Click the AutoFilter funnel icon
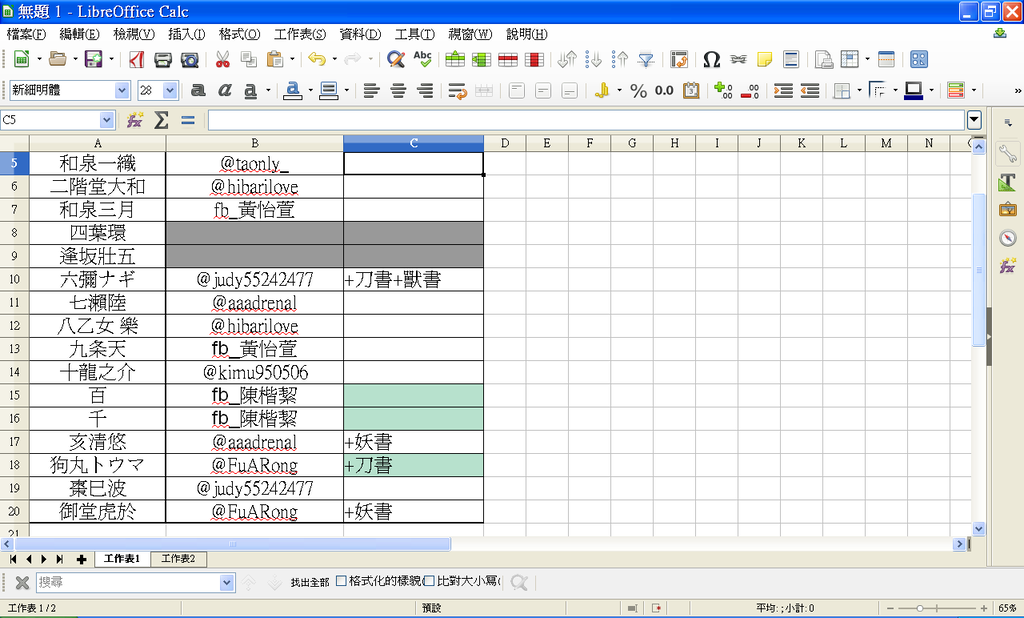This screenshot has width=1024, height=618. click(646, 60)
